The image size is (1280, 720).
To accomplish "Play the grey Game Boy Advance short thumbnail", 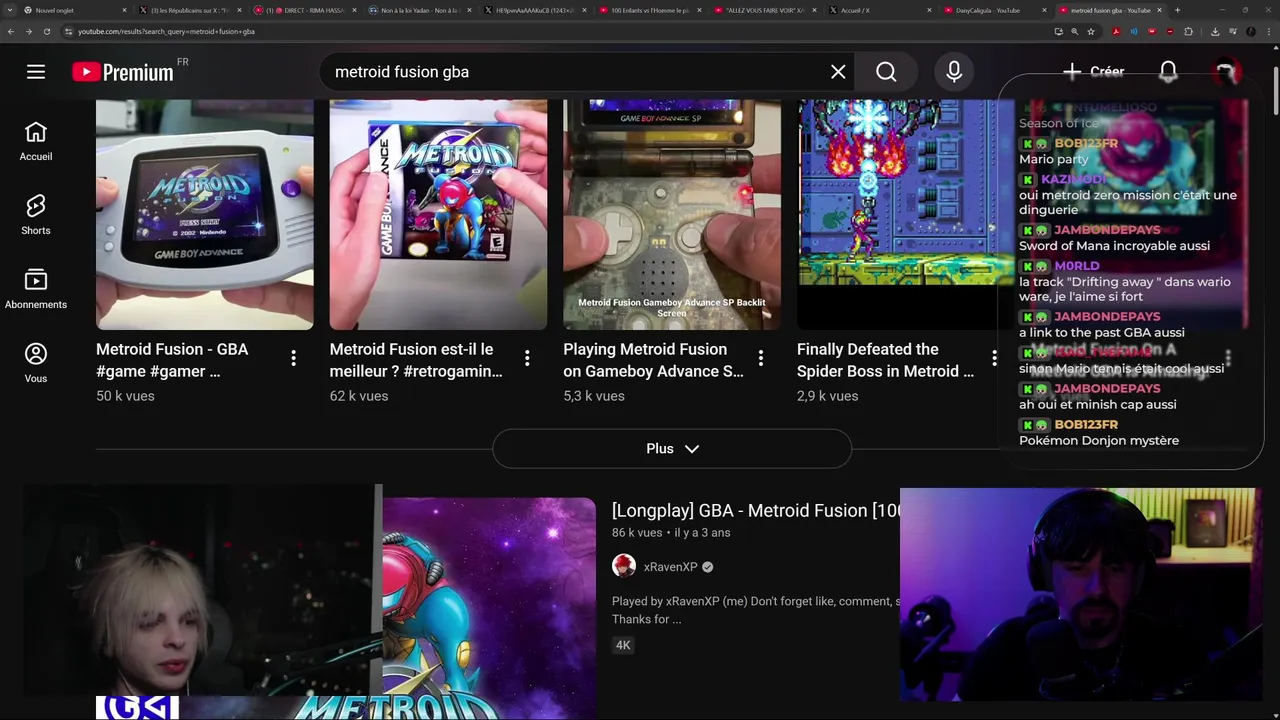I will (x=204, y=214).
